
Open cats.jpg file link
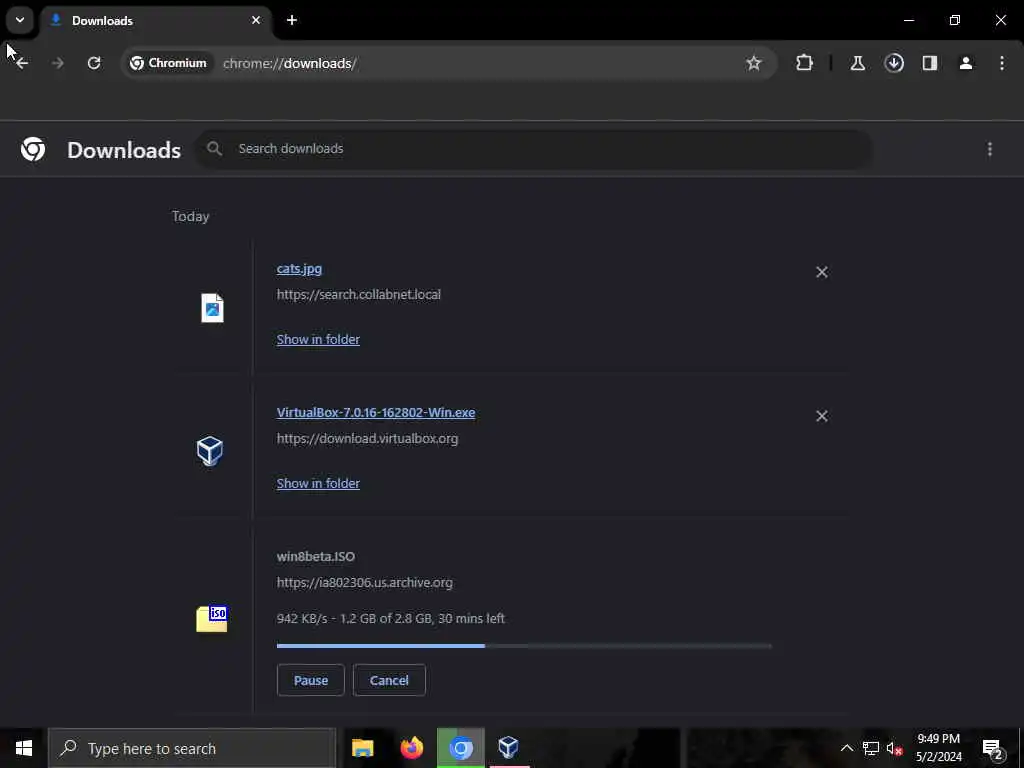[299, 268]
